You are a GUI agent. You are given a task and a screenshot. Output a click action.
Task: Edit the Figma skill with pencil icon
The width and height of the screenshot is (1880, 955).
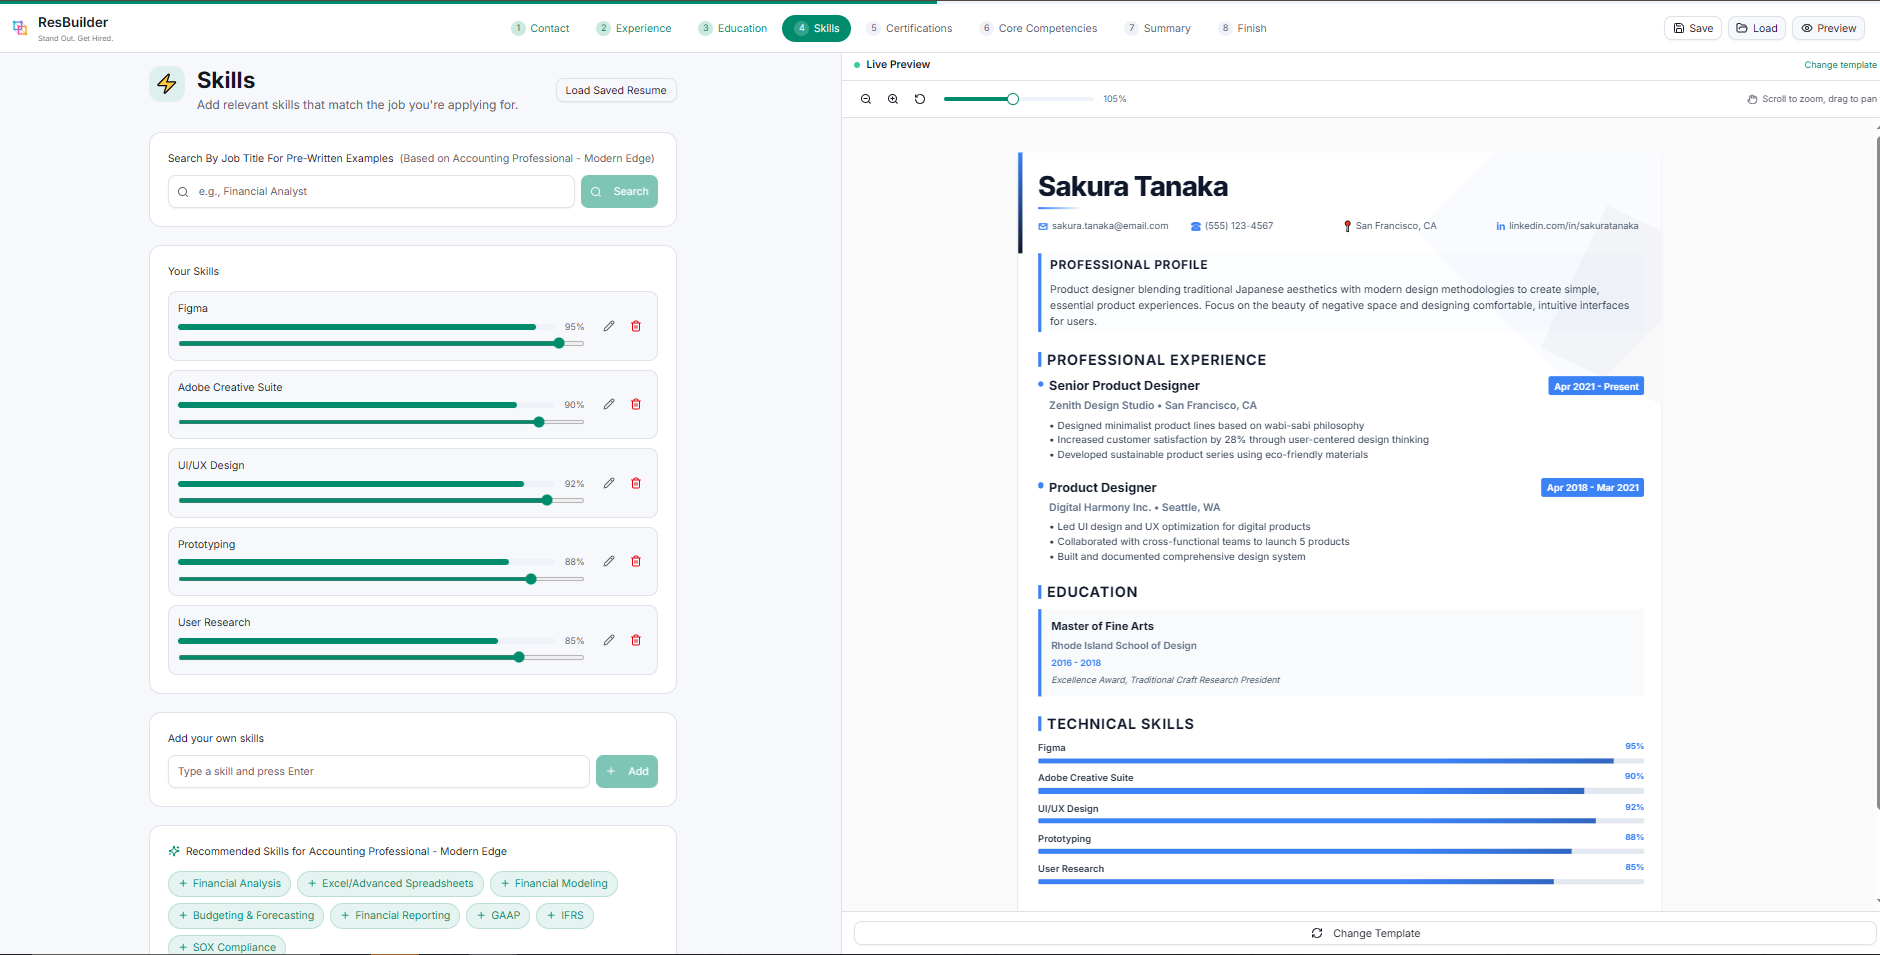click(609, 326)
